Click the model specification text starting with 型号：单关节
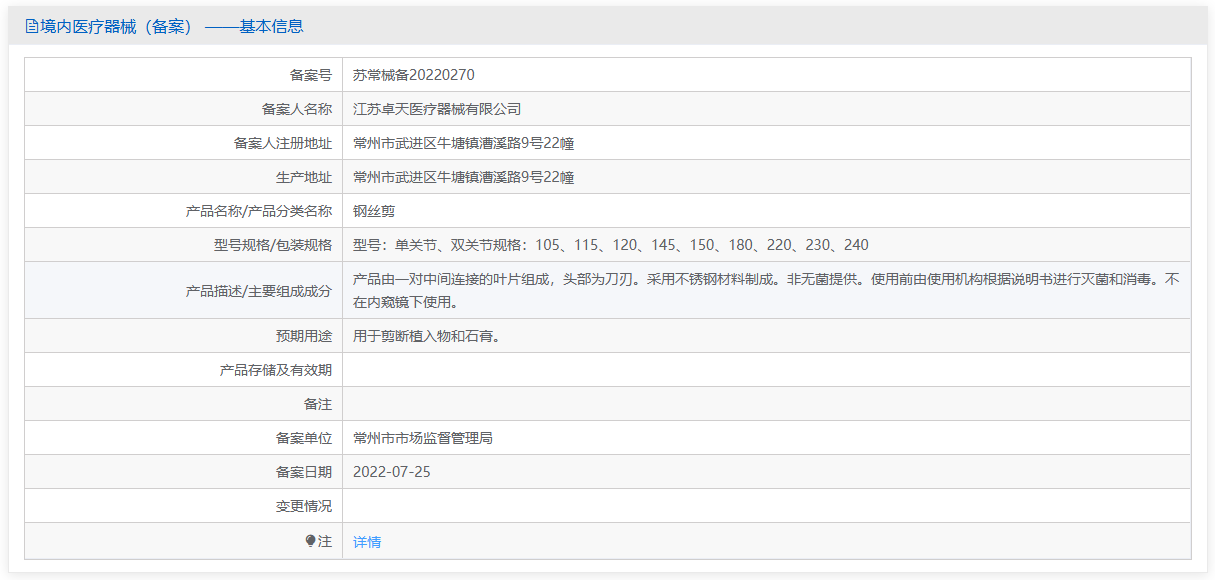The width and height of the screenshot is (1215, 580). coord(611,245)
